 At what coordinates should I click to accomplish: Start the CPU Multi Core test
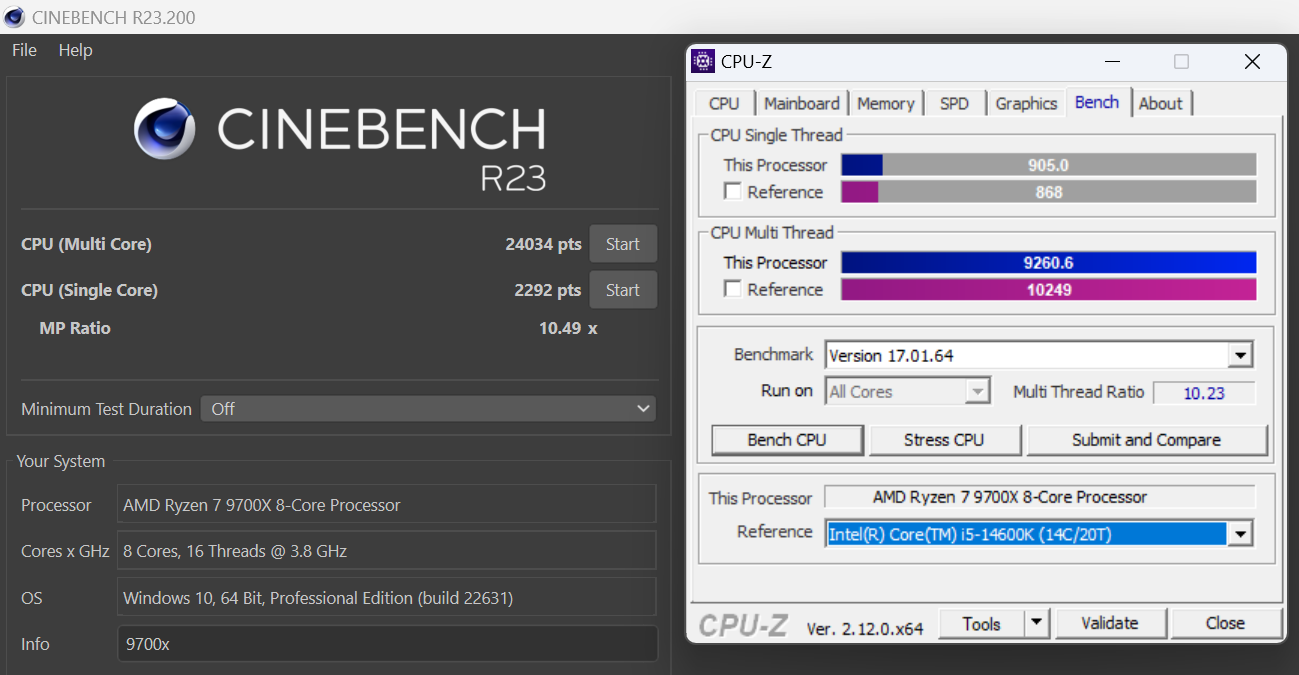point(622,244)
